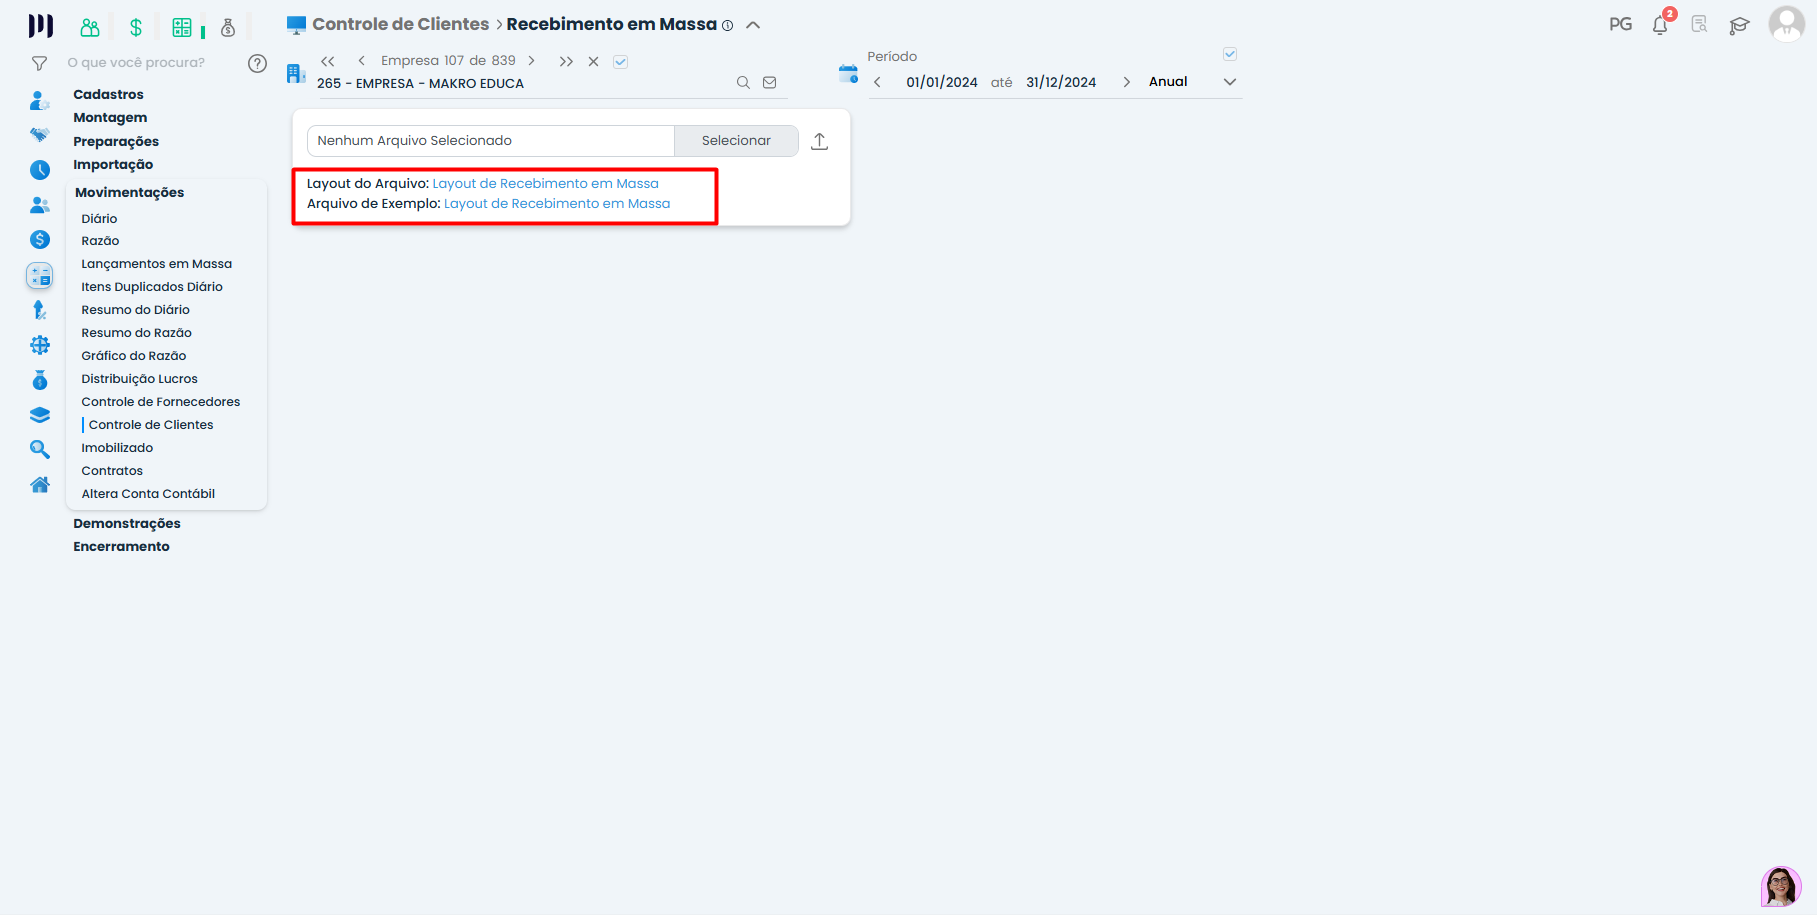Open the document search icon in header

click(x=1699, y=24)
